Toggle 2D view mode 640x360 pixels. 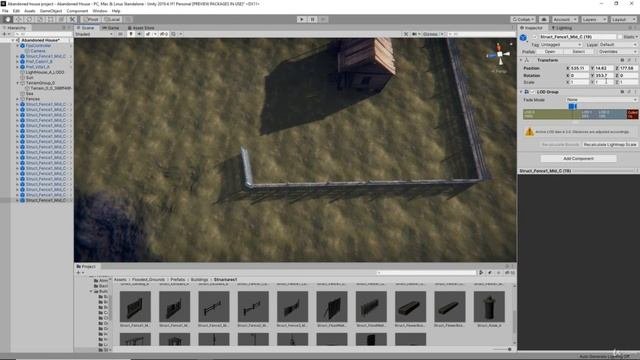point(120,34)
